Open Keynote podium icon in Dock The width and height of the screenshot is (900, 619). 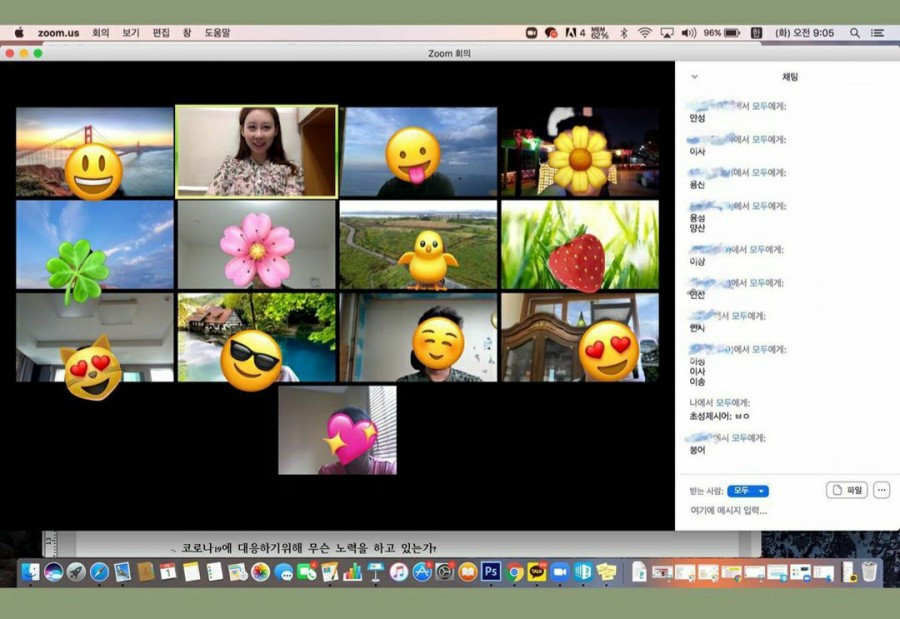[375, 572]
